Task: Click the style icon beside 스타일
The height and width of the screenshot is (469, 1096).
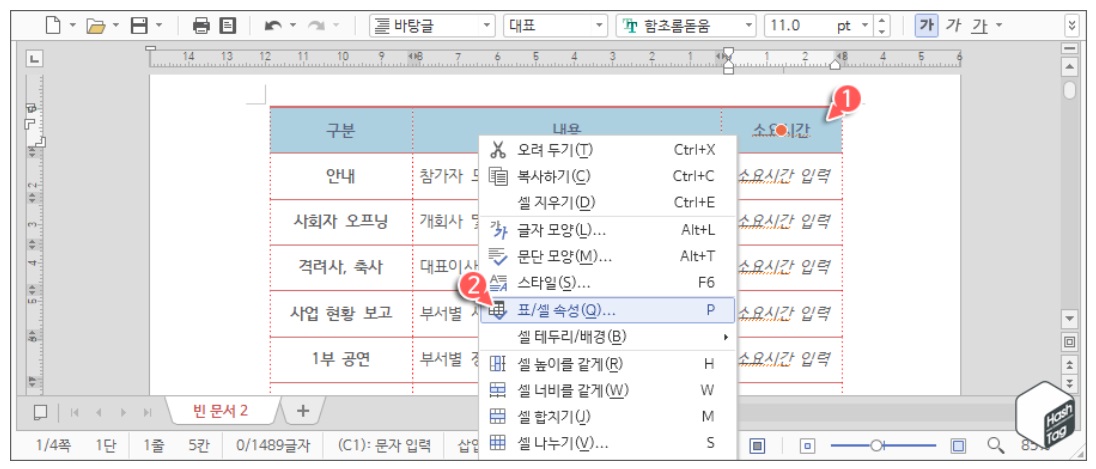Action: (498, 283)
